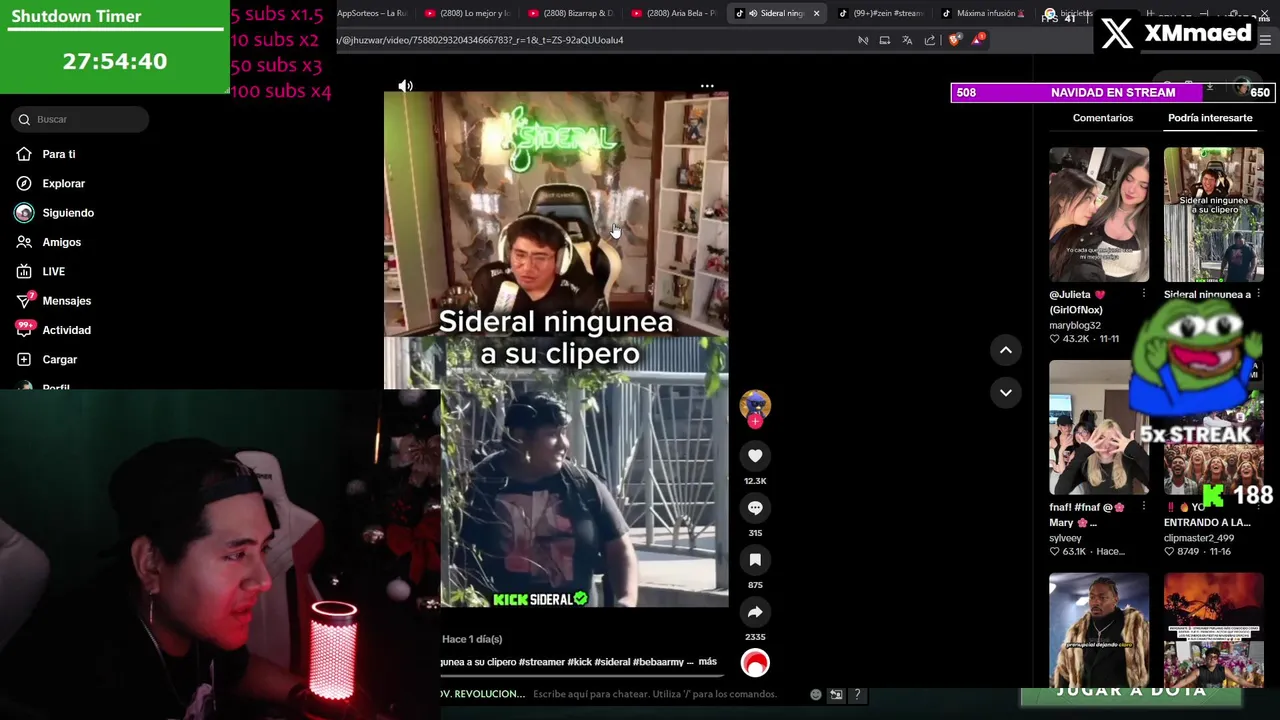Open 'Mensajes' in the sidebar

pos(66,301)
